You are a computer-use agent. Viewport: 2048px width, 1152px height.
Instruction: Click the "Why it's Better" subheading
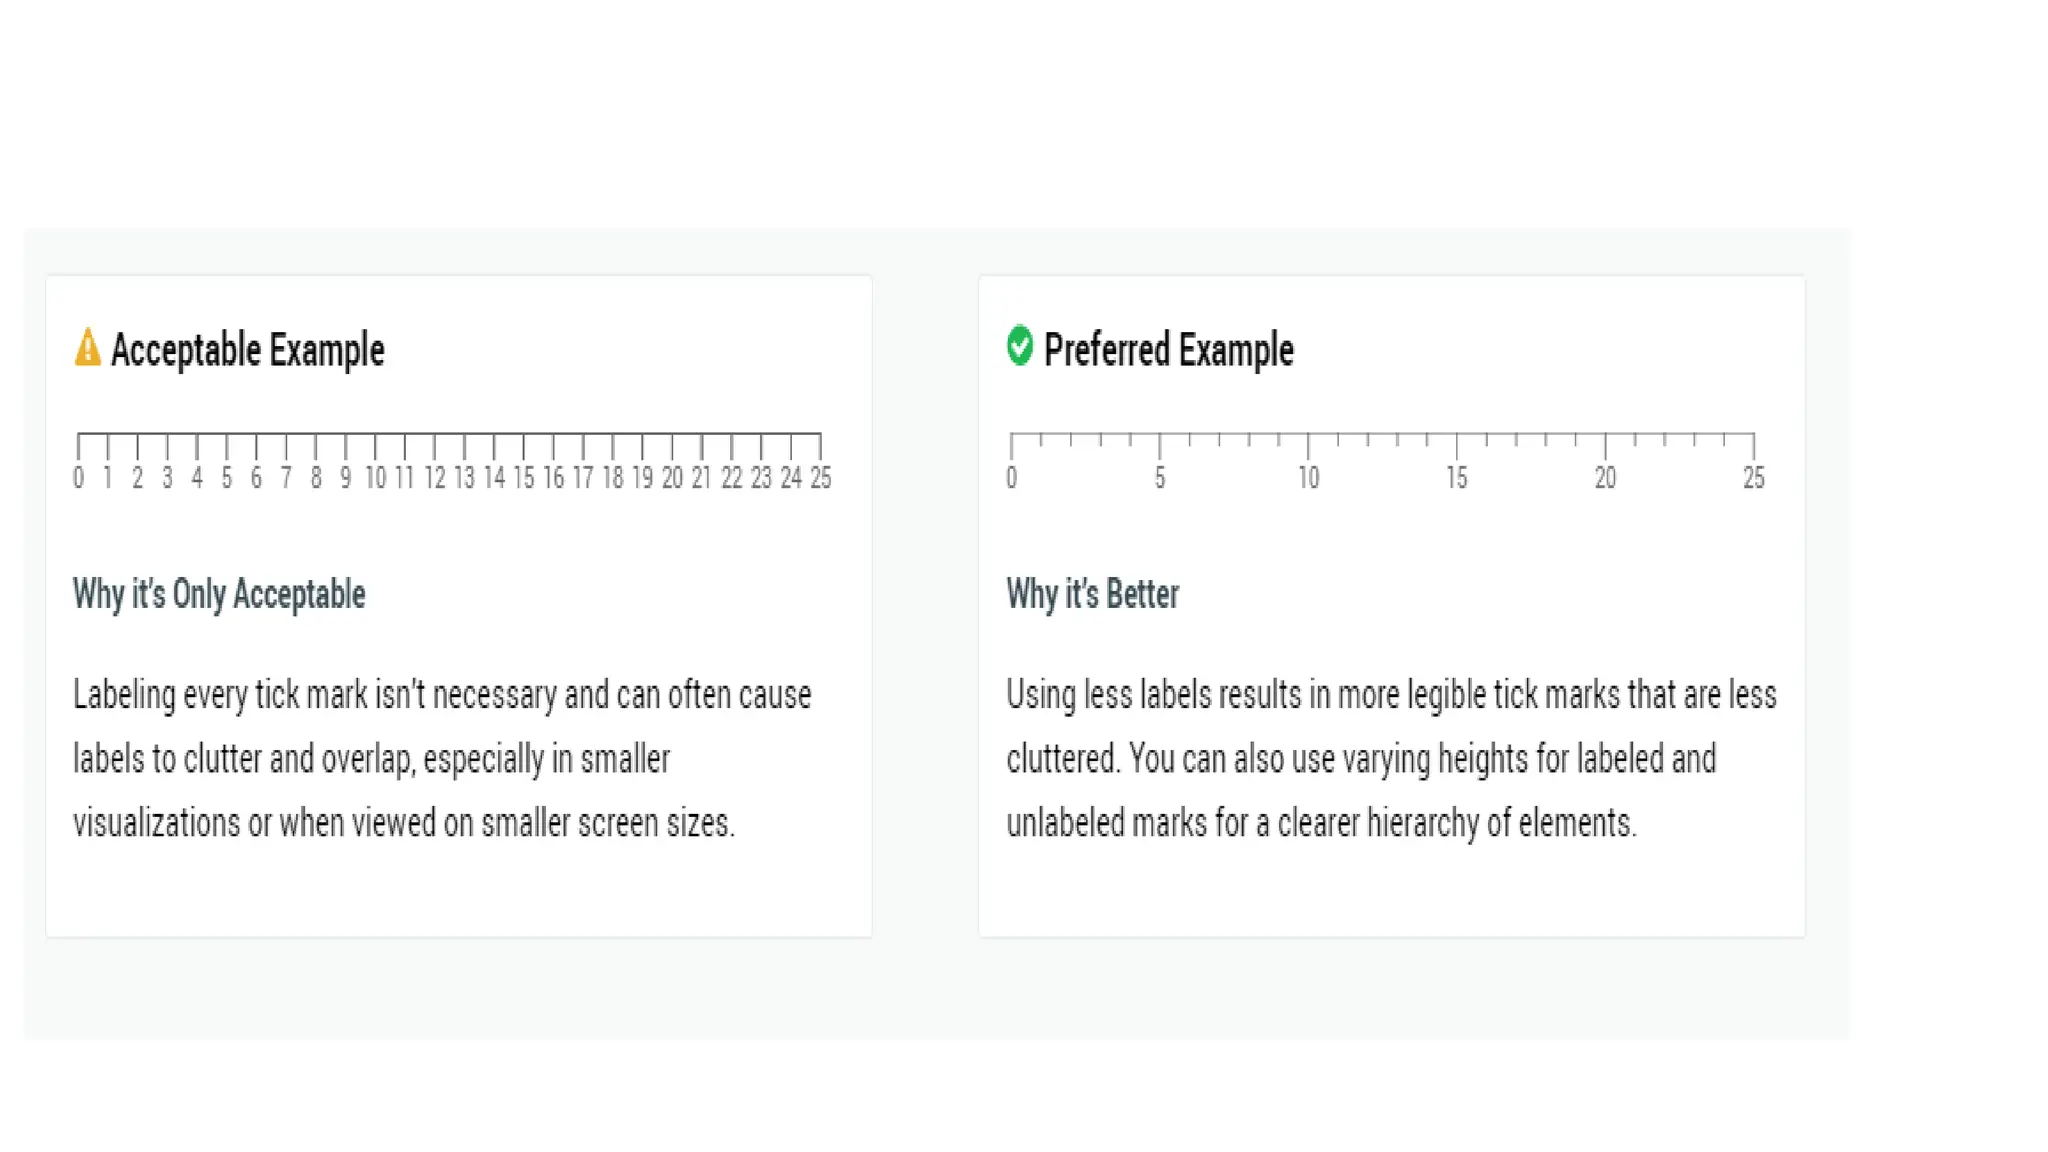tap(1092, 594)
